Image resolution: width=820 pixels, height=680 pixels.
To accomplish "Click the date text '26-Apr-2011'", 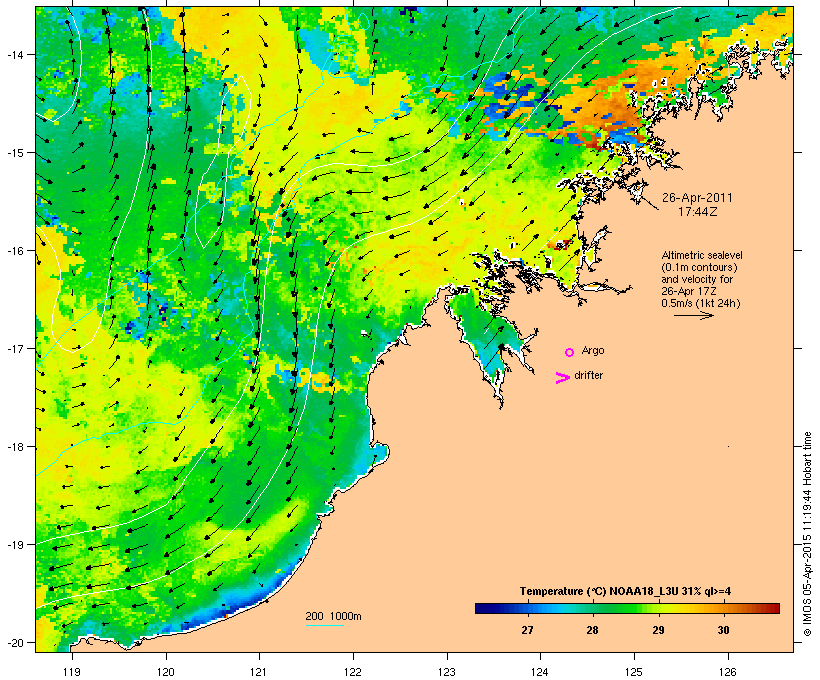I will click(697, 198).
